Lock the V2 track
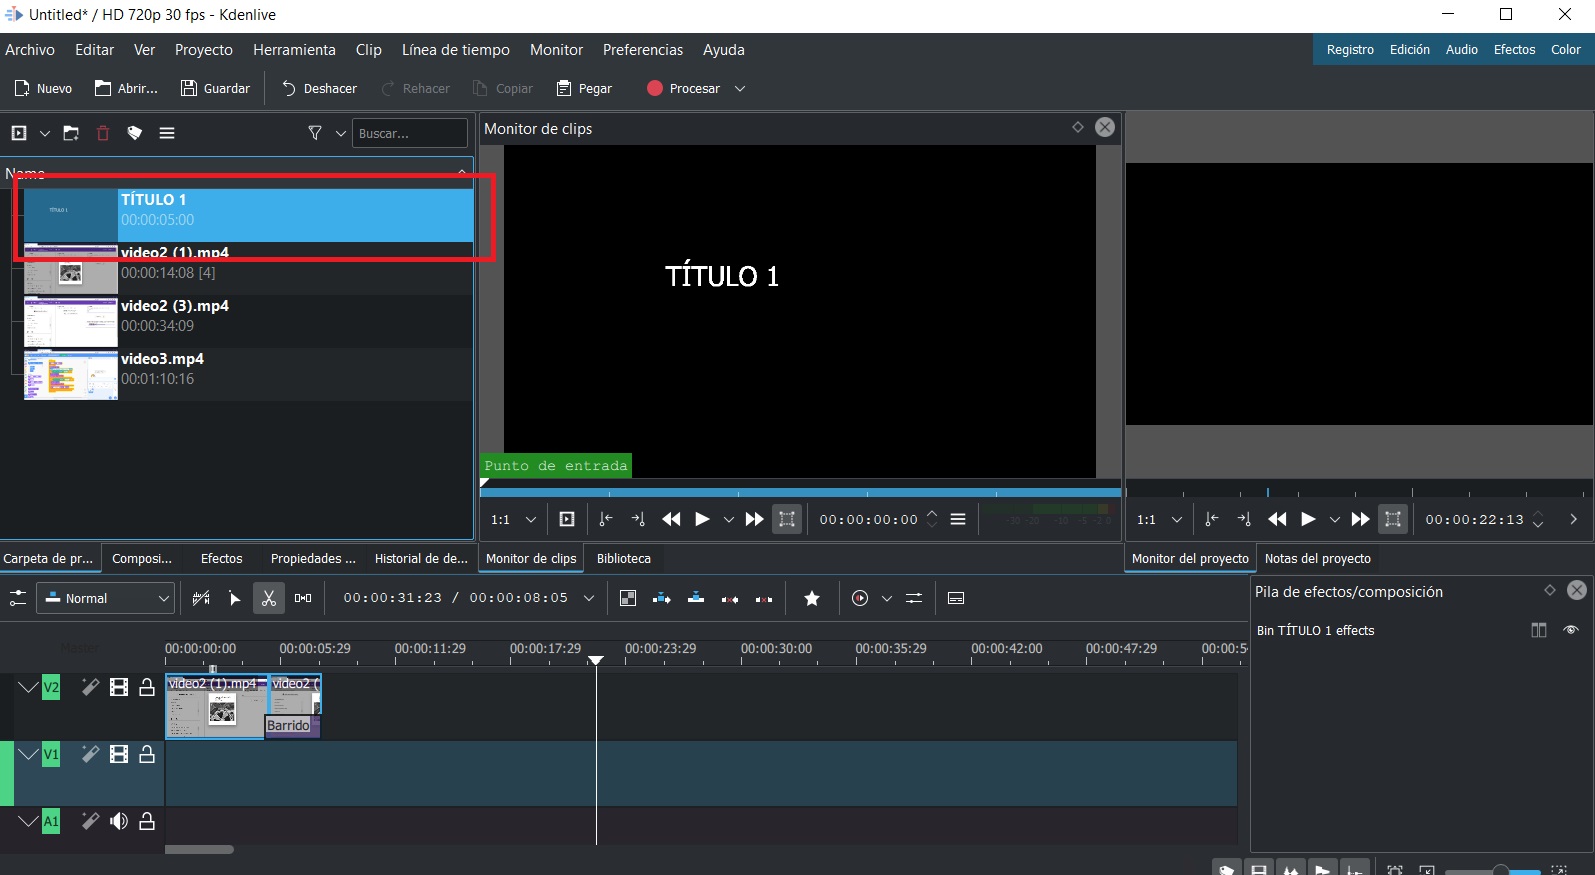Viewport: 1595px width, 875px height. [147, 687]
